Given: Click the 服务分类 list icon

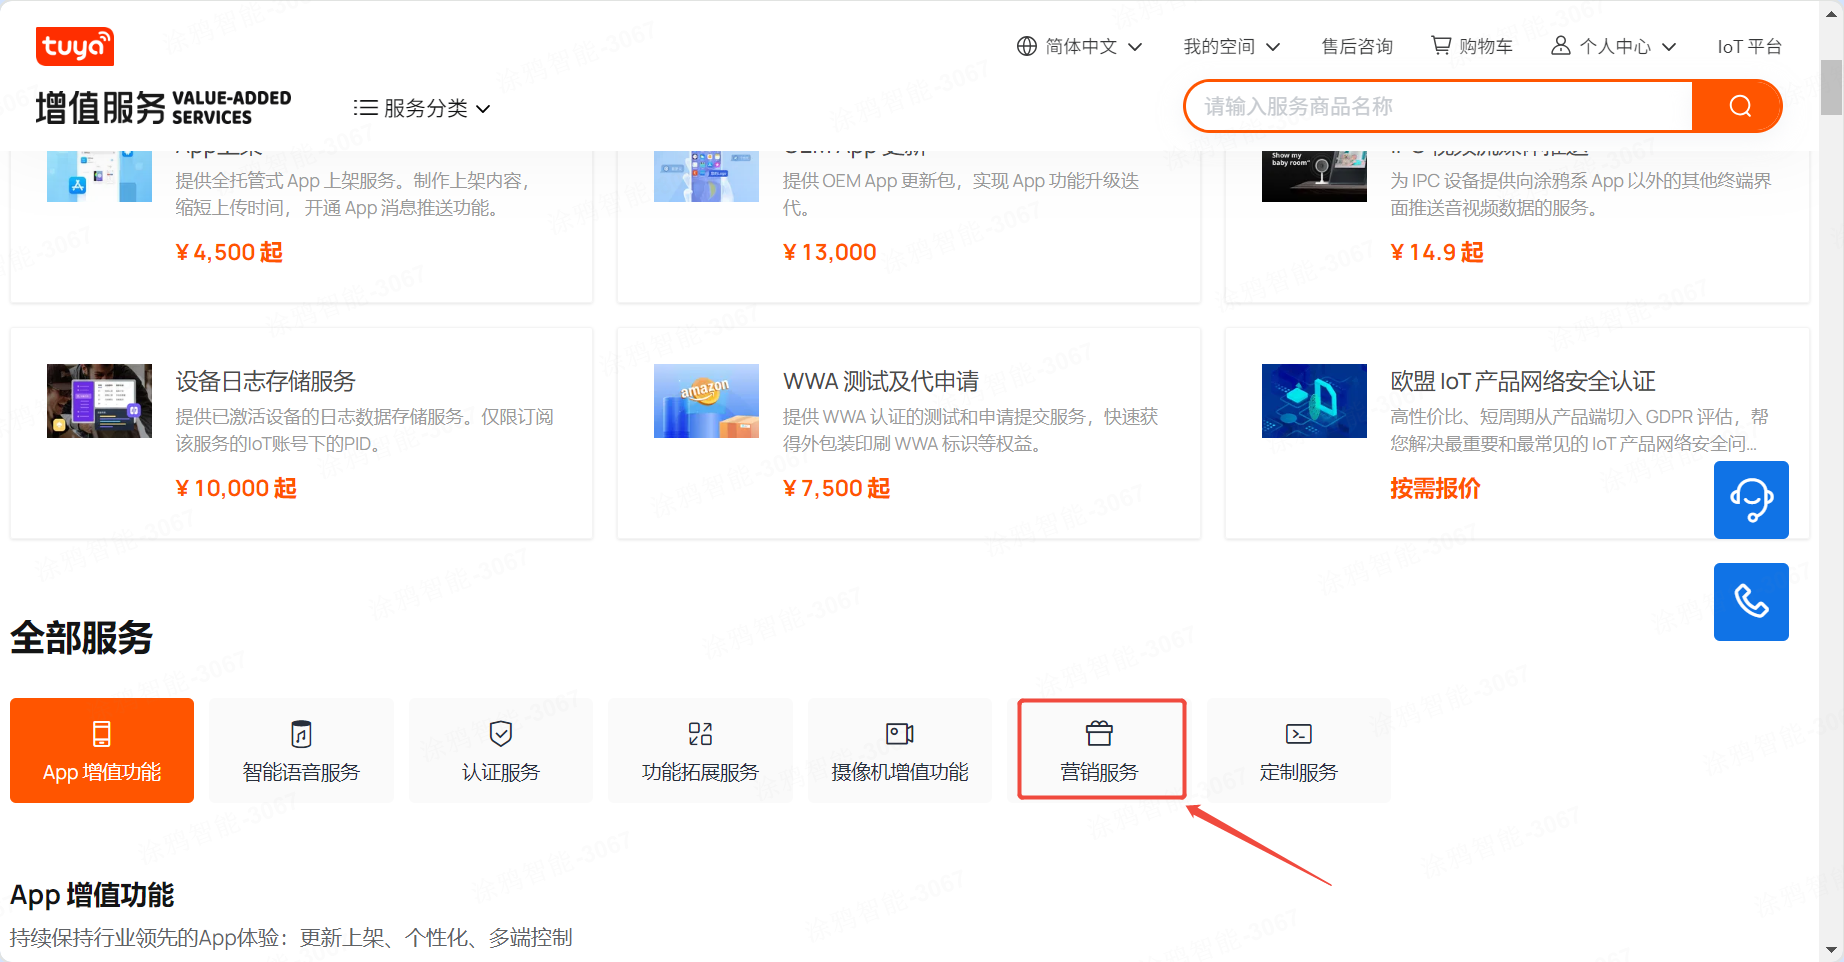Looking at the screenshot, I should (x=365, y=107).
